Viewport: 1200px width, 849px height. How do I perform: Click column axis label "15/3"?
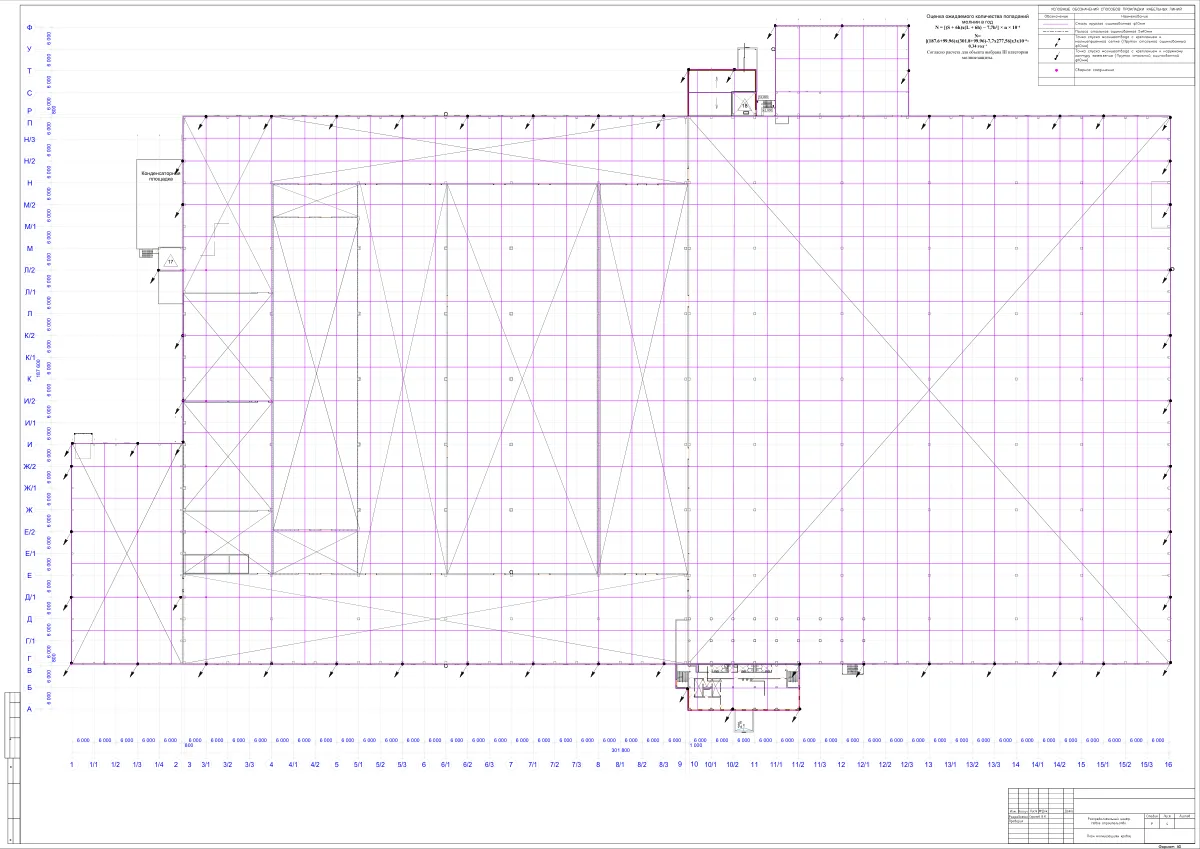click(x=1146, y=765)
